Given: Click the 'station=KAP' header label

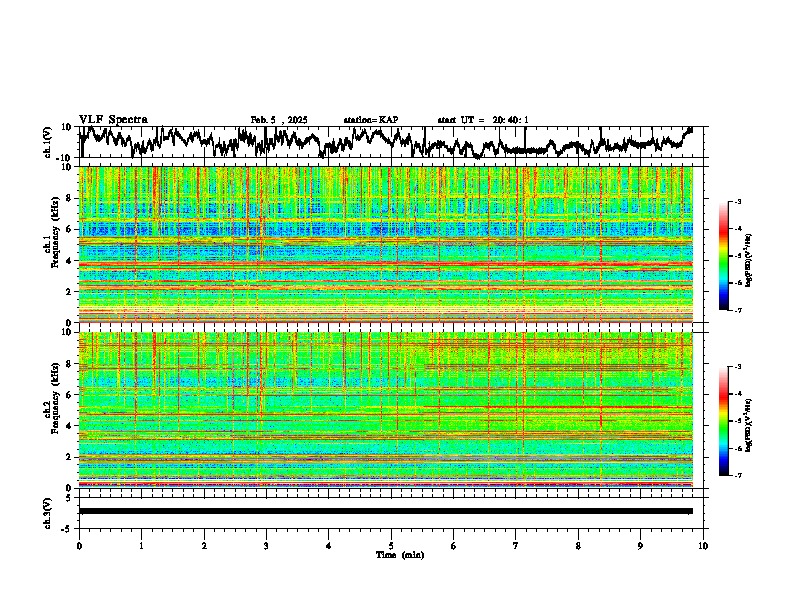Looking at the screenshot, I should (x=371, y=120).
